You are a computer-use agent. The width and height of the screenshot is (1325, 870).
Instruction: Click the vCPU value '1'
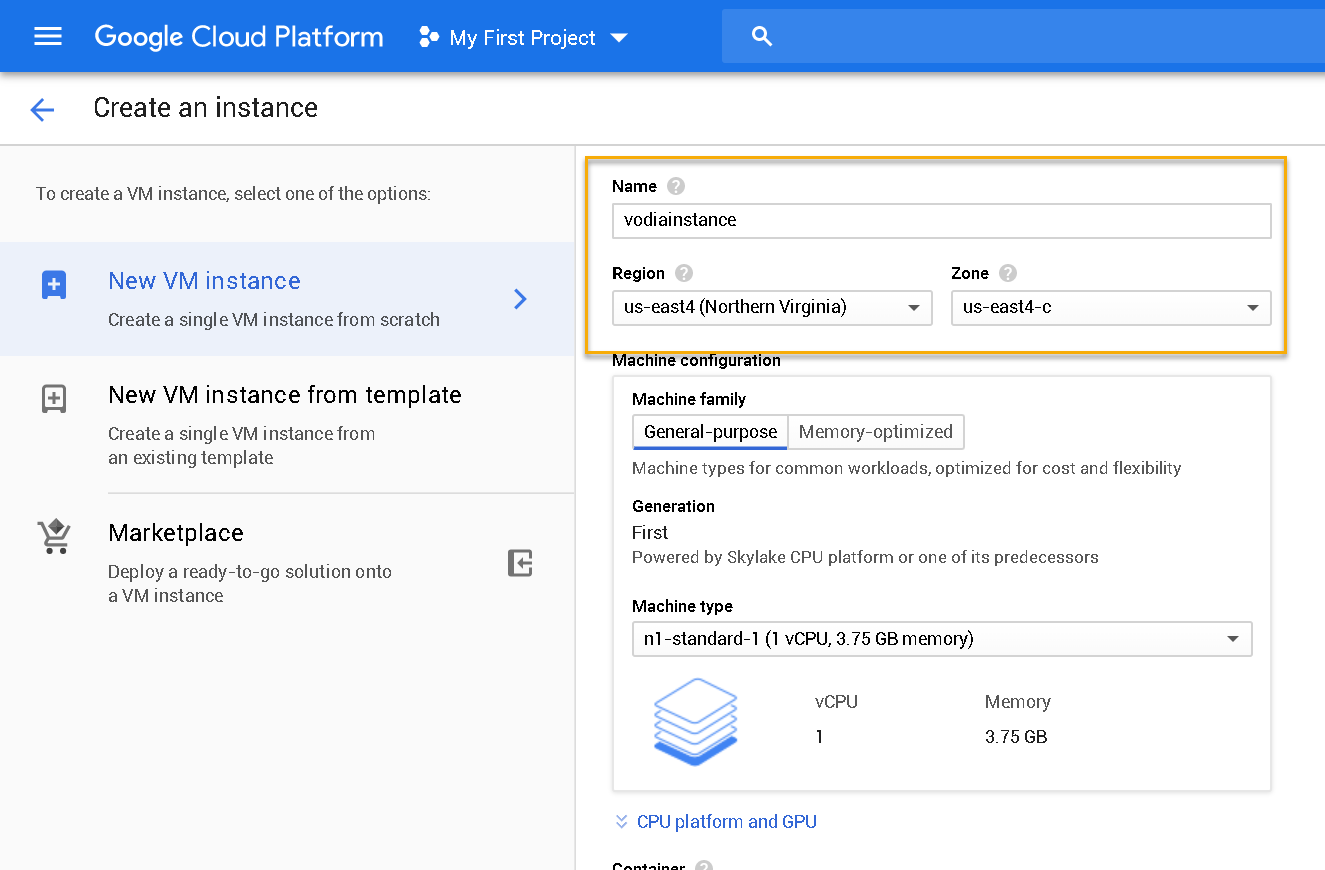[819, 737]
